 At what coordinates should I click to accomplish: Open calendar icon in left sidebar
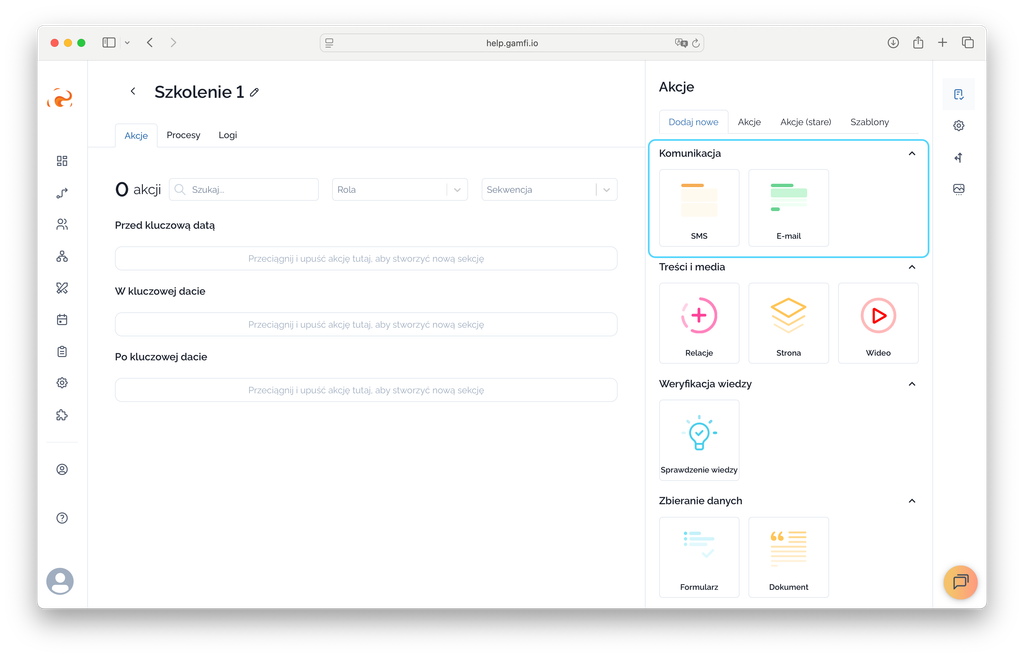point(62,320)
